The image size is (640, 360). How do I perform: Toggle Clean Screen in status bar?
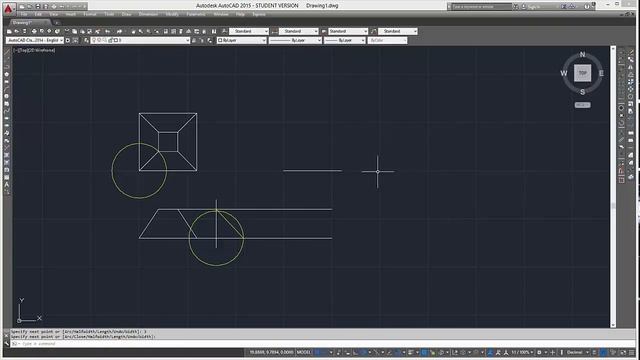click(623, 352)
